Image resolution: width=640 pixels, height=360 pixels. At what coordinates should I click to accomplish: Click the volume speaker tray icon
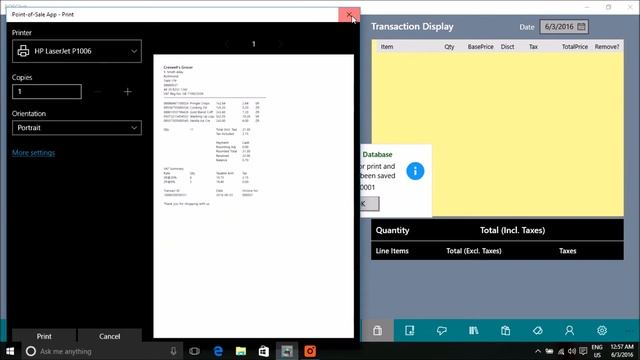(571, 351)
